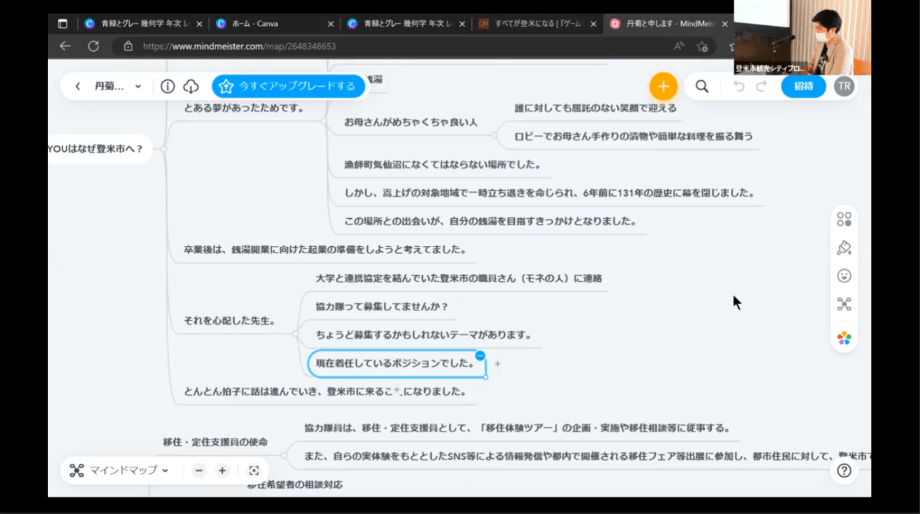Screen dimensions: 920x514
Task: Open the tab actions menu icon
Action: click(x=63, y=24)
